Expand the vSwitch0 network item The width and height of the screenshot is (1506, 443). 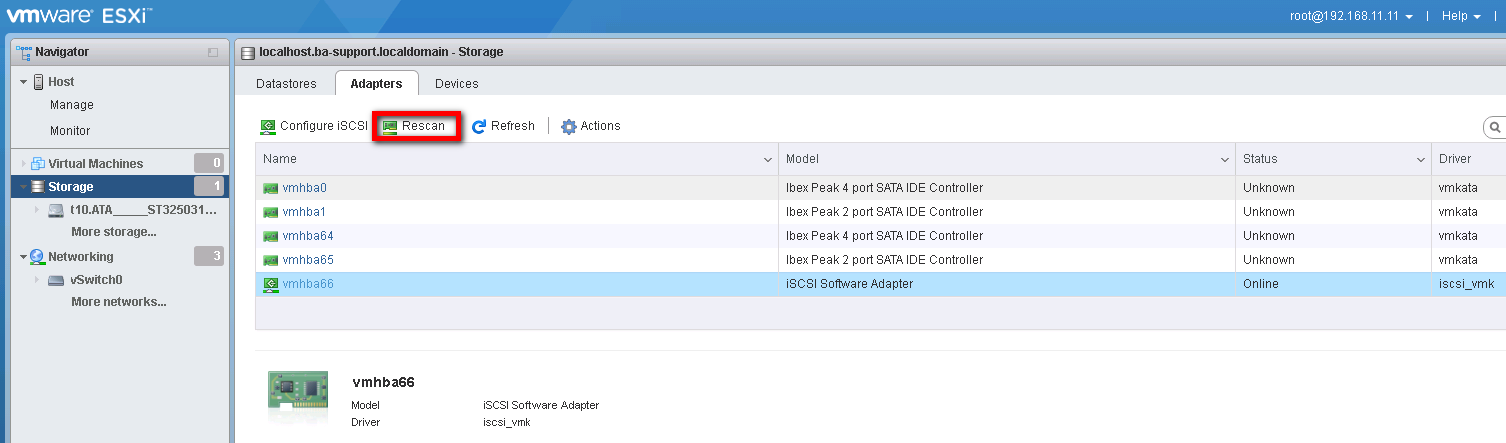[x=37, y=280]
